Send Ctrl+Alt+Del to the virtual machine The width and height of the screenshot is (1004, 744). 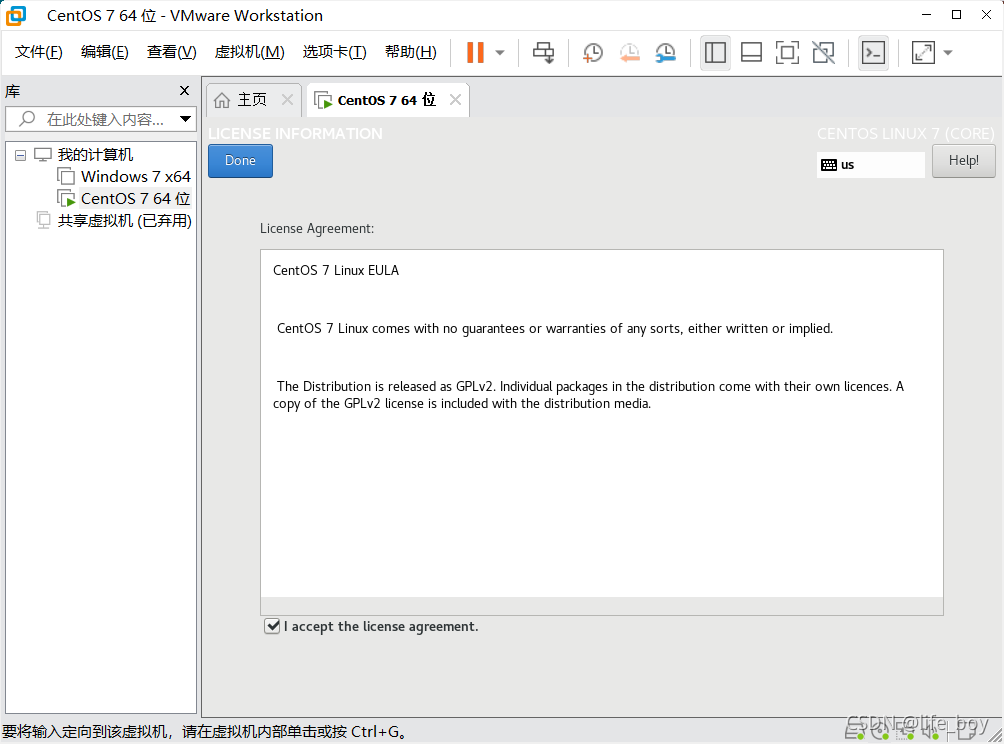tap(544, 53)
